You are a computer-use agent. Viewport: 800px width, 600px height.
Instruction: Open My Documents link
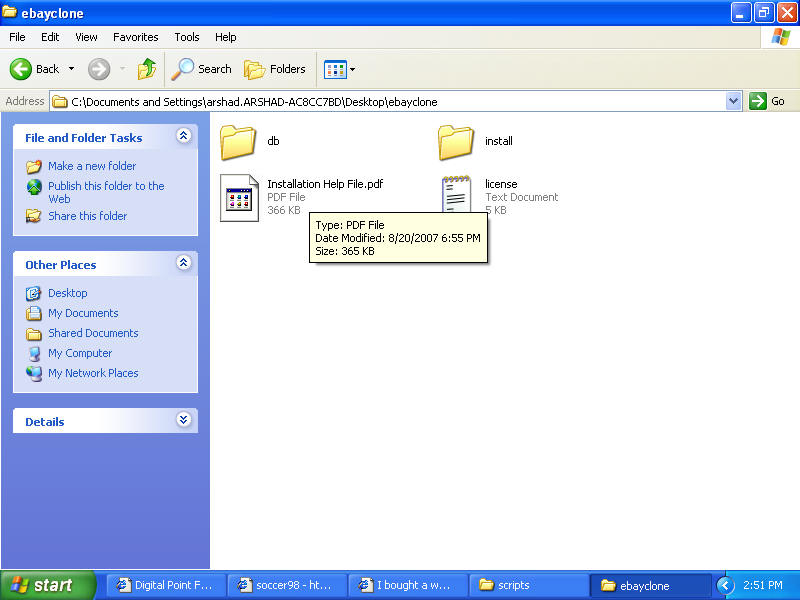click(x=84, y=313)
